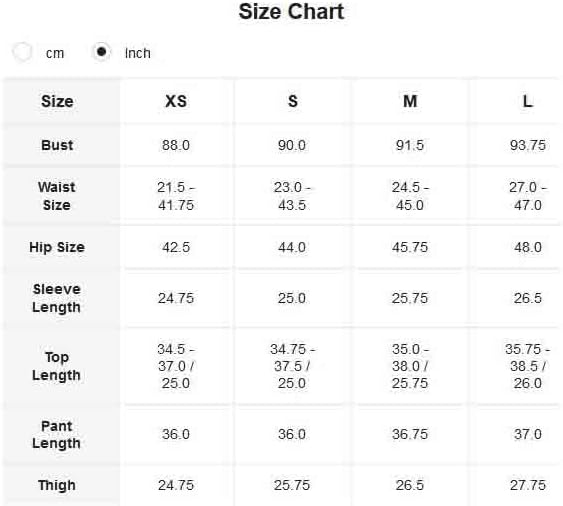
Task: Click the Top Length row label
Action: click(56, 366)
